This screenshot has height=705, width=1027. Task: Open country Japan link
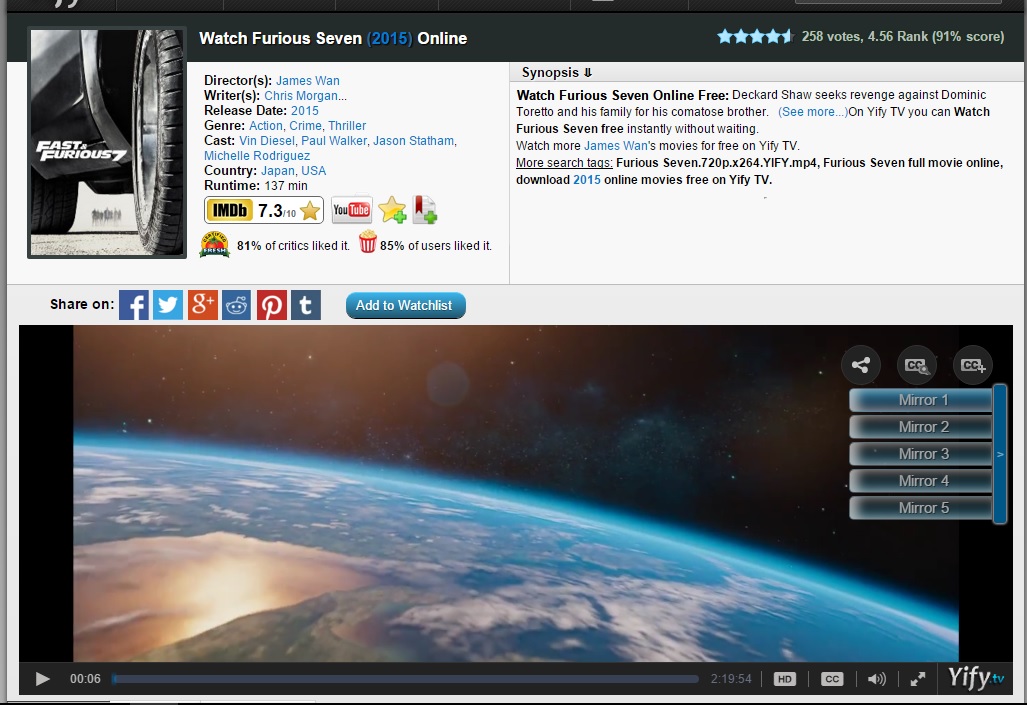click(278, 171)
